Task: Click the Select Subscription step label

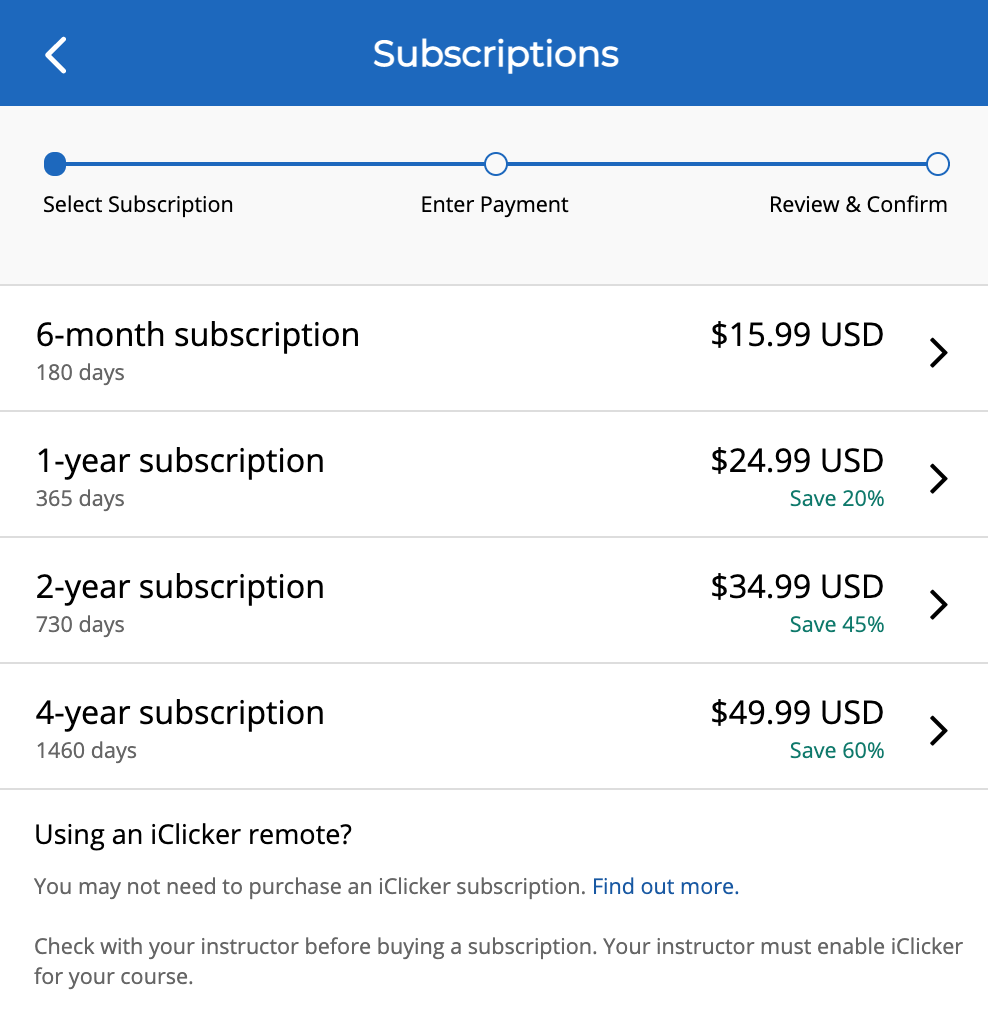Action: (138, 204)
